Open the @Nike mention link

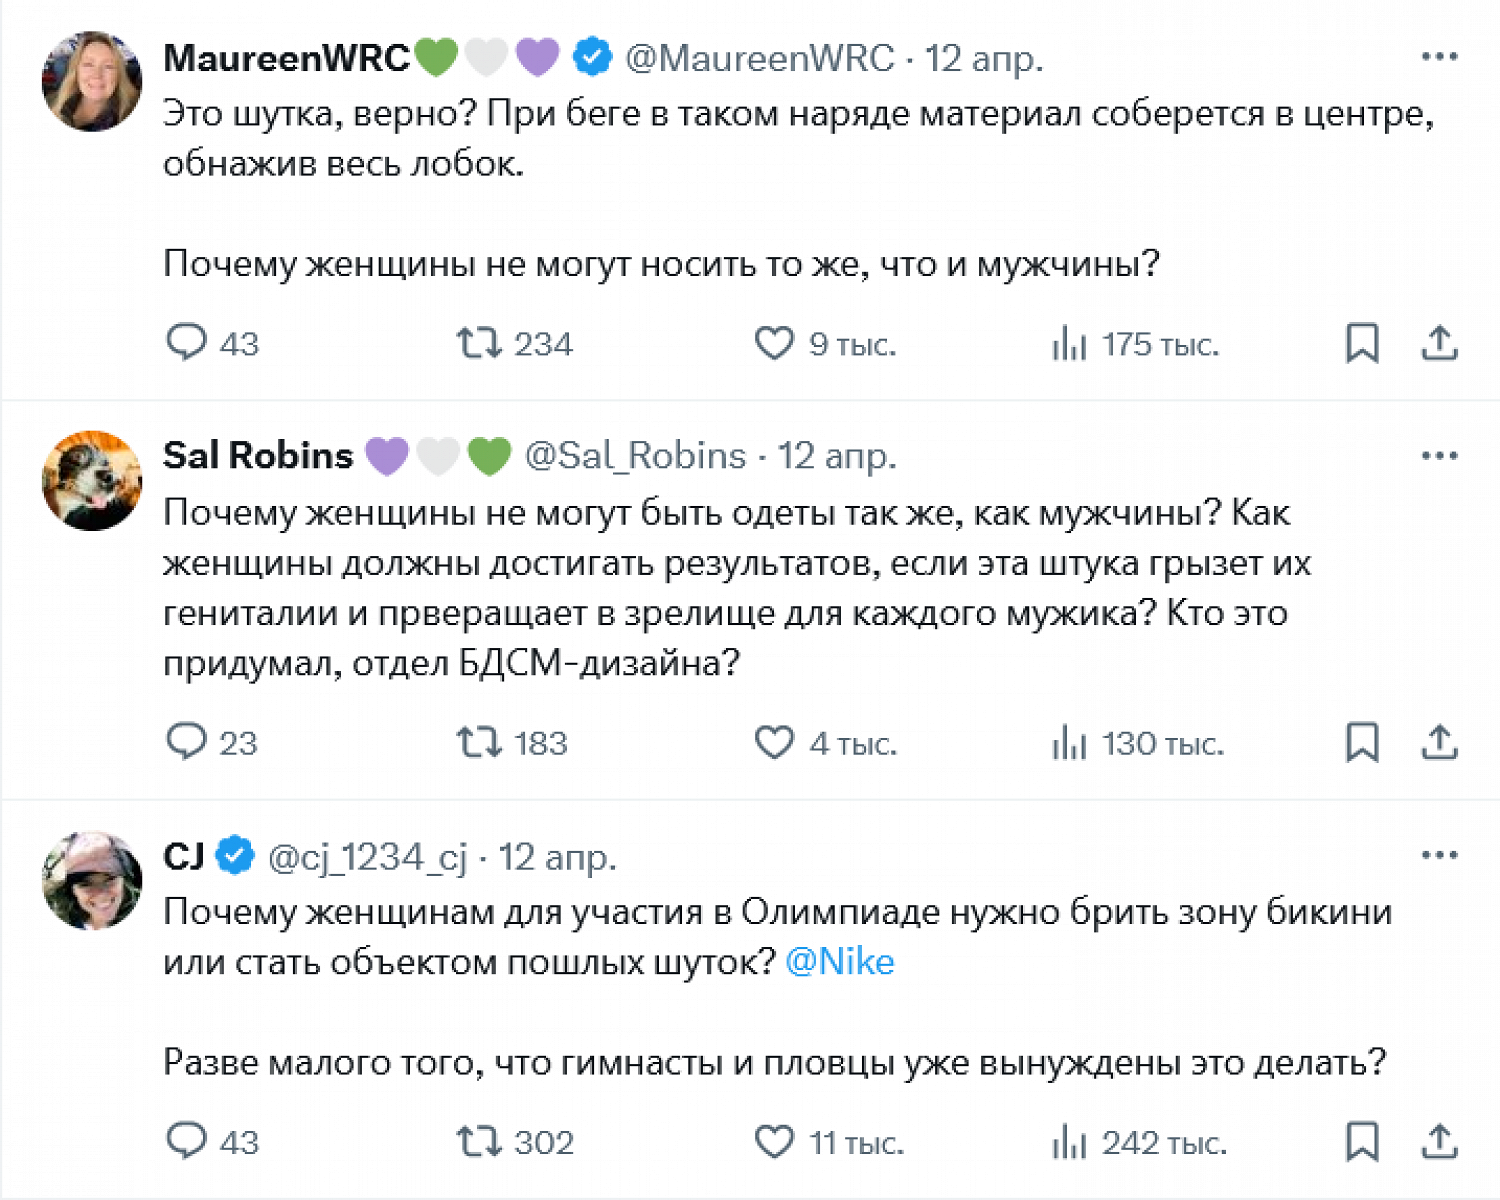[x=840, y=962]
